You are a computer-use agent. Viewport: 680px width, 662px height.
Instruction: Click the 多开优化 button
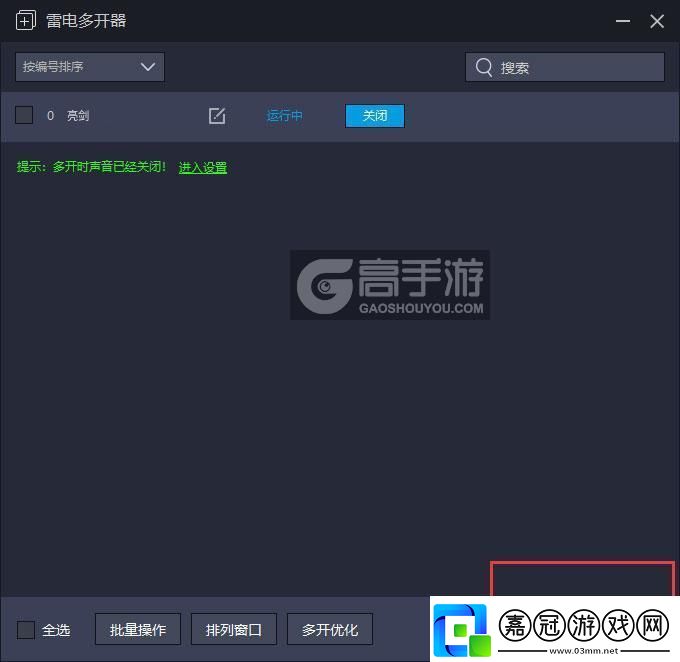(330, 629)
